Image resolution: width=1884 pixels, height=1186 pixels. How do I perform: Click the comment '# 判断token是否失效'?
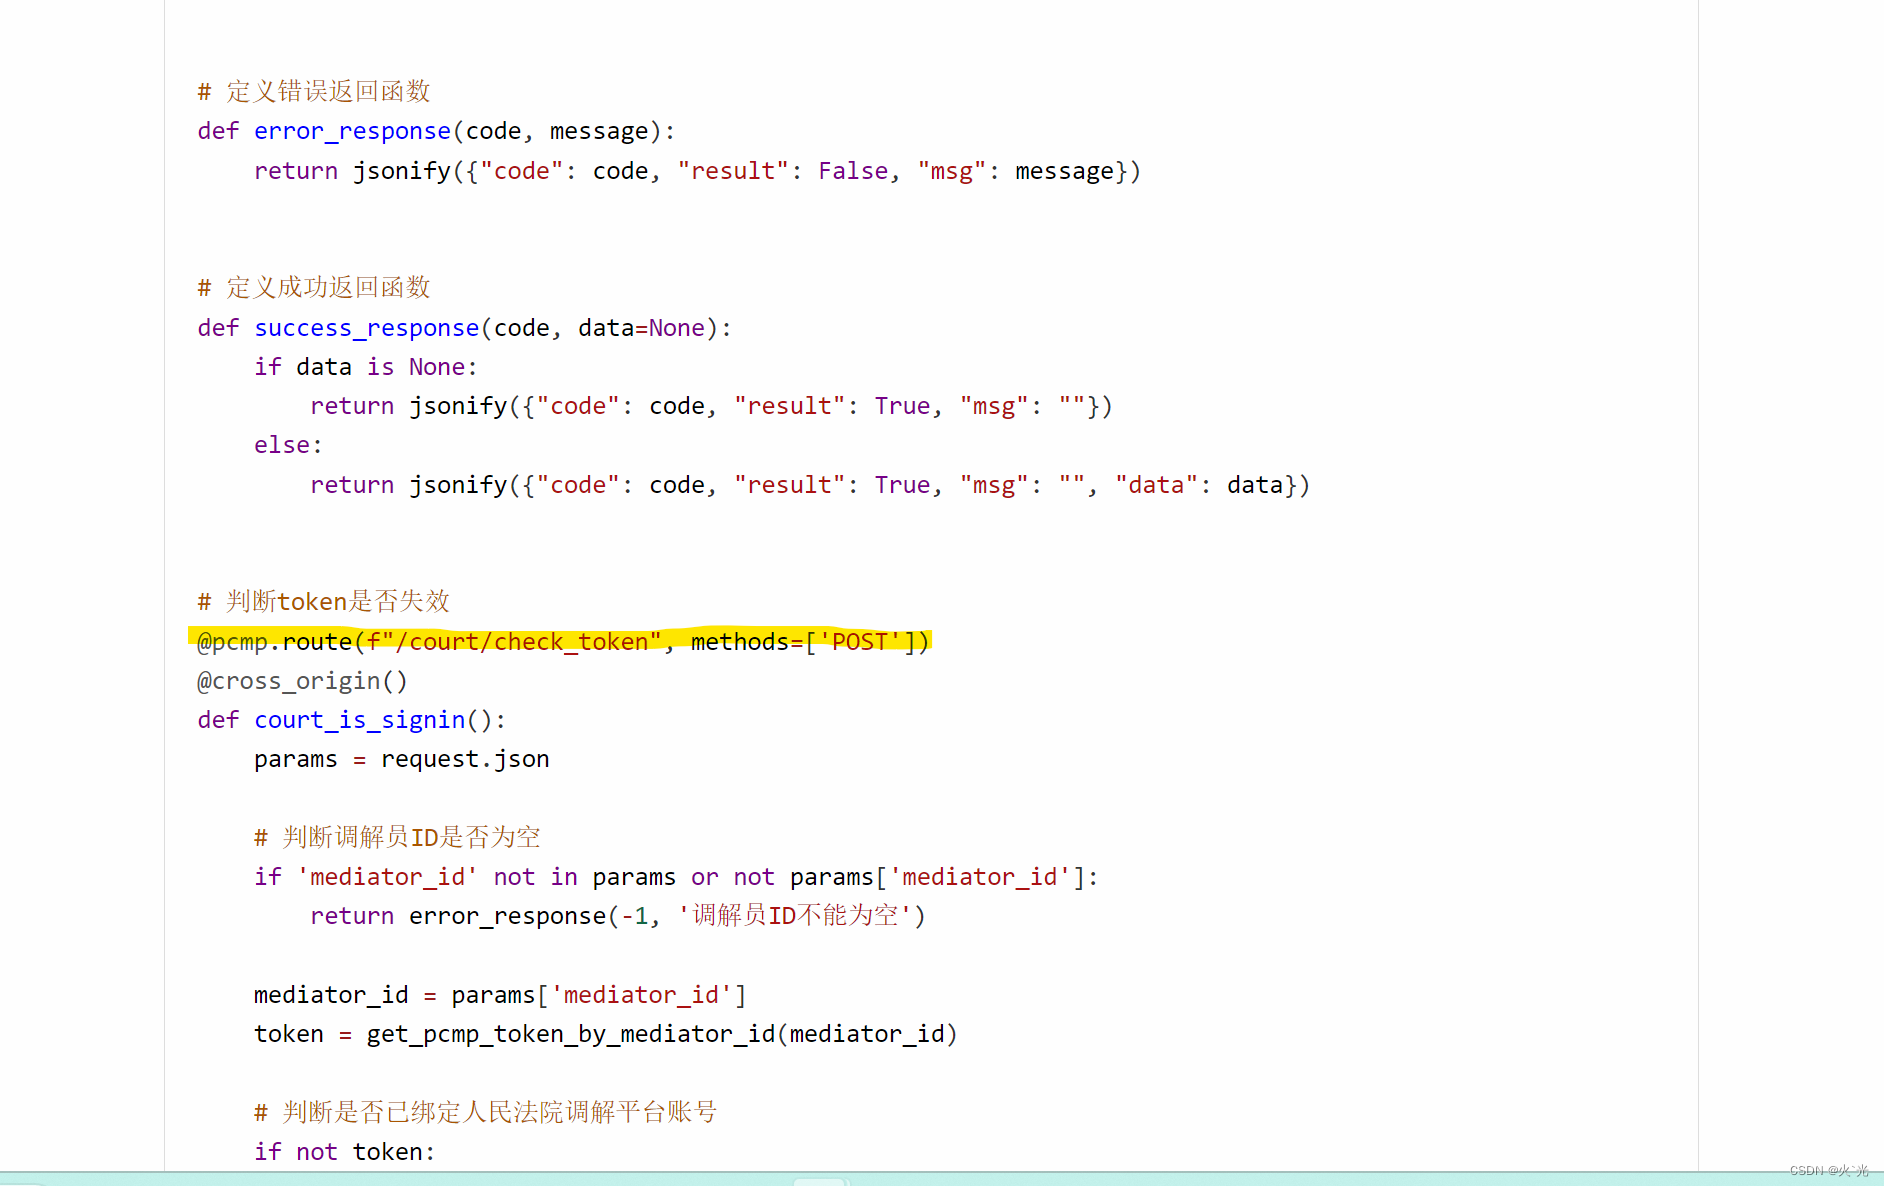[324, 601]
